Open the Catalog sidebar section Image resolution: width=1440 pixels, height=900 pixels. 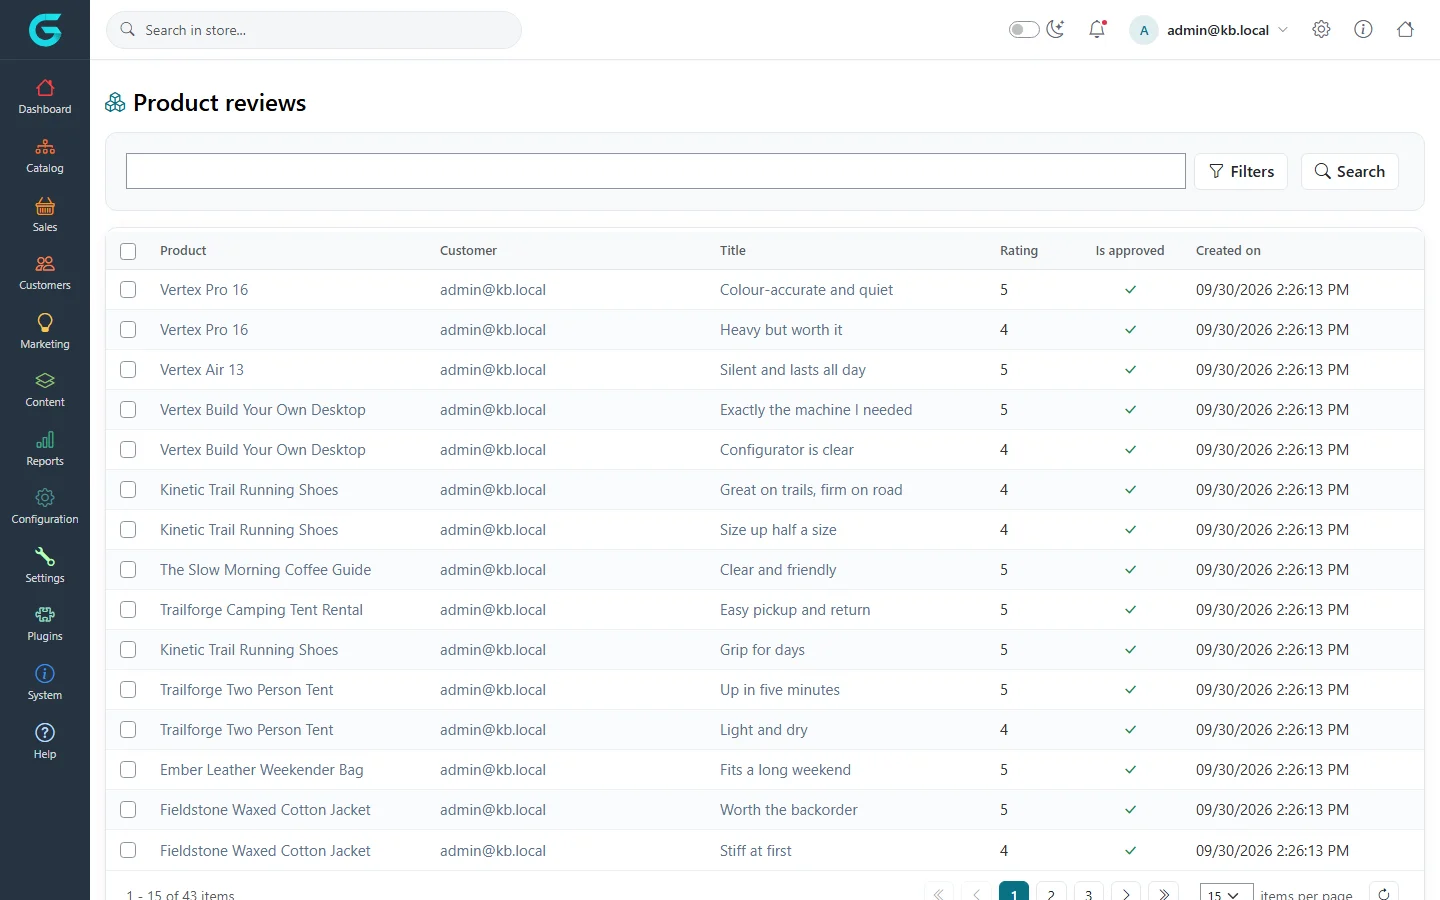click(45, 156)
